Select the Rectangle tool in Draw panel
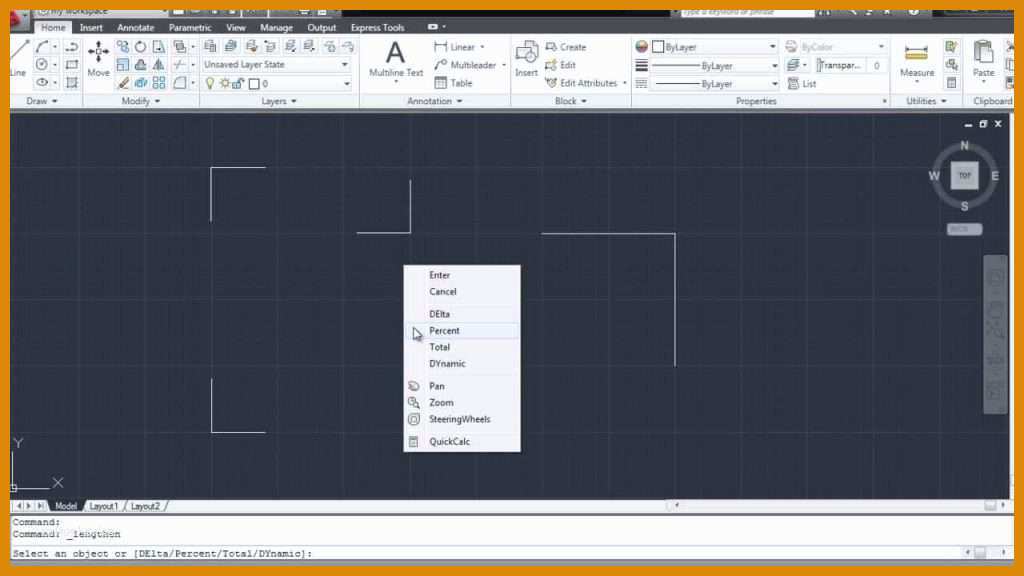 click(x=72, y=65)
